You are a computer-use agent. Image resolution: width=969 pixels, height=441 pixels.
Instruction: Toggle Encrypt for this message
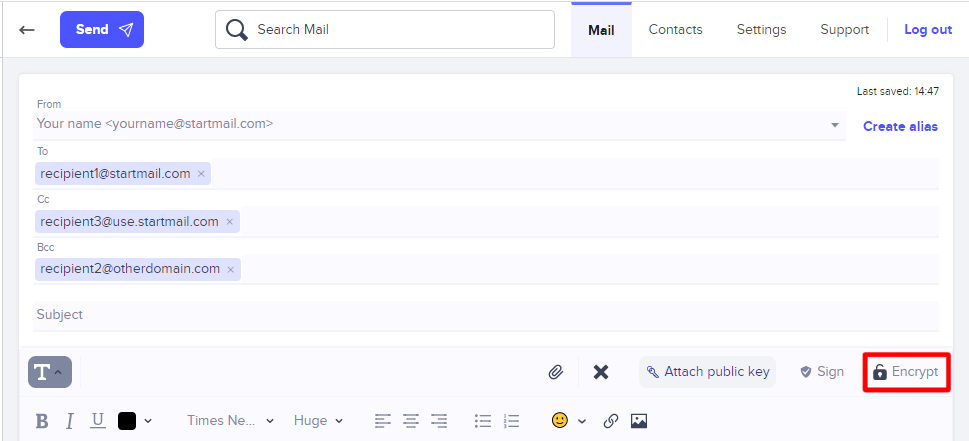coord(905,372)
